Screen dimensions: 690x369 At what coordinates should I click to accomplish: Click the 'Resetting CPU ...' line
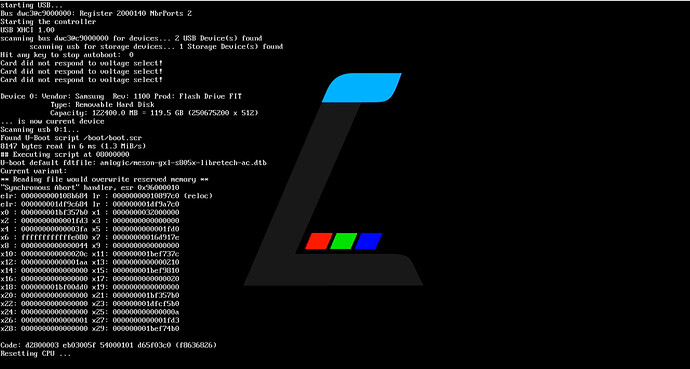[35, 354]
